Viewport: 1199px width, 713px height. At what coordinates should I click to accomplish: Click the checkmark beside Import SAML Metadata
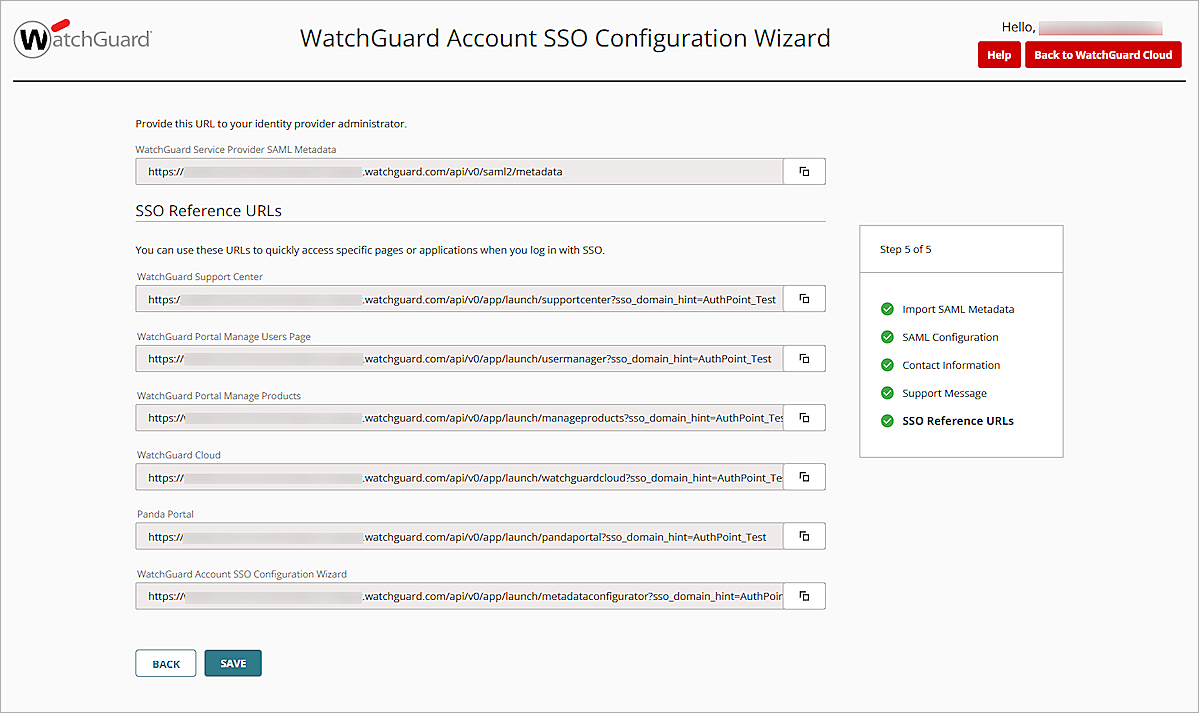pos(887,309)
